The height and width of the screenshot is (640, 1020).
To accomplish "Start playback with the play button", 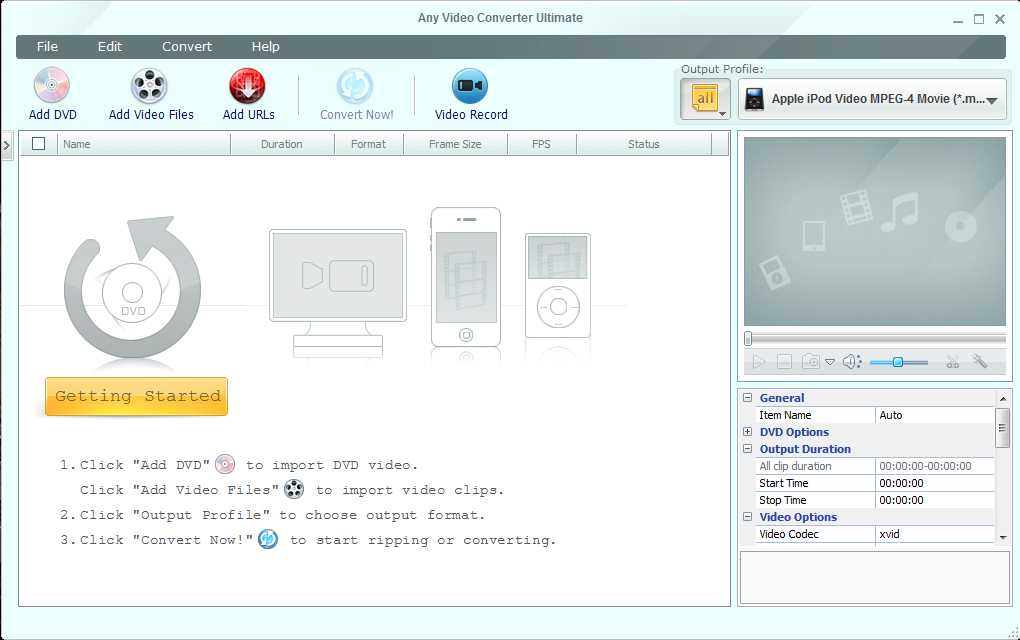I will [758, 362].
